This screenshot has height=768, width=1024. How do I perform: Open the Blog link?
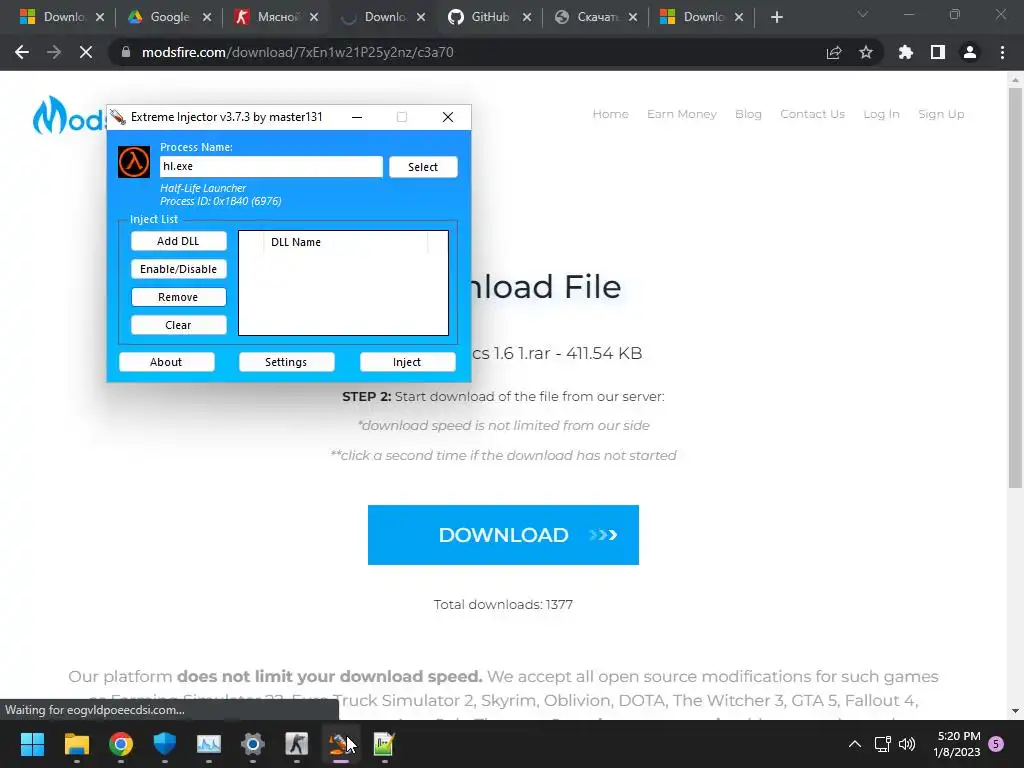[748, 114]
